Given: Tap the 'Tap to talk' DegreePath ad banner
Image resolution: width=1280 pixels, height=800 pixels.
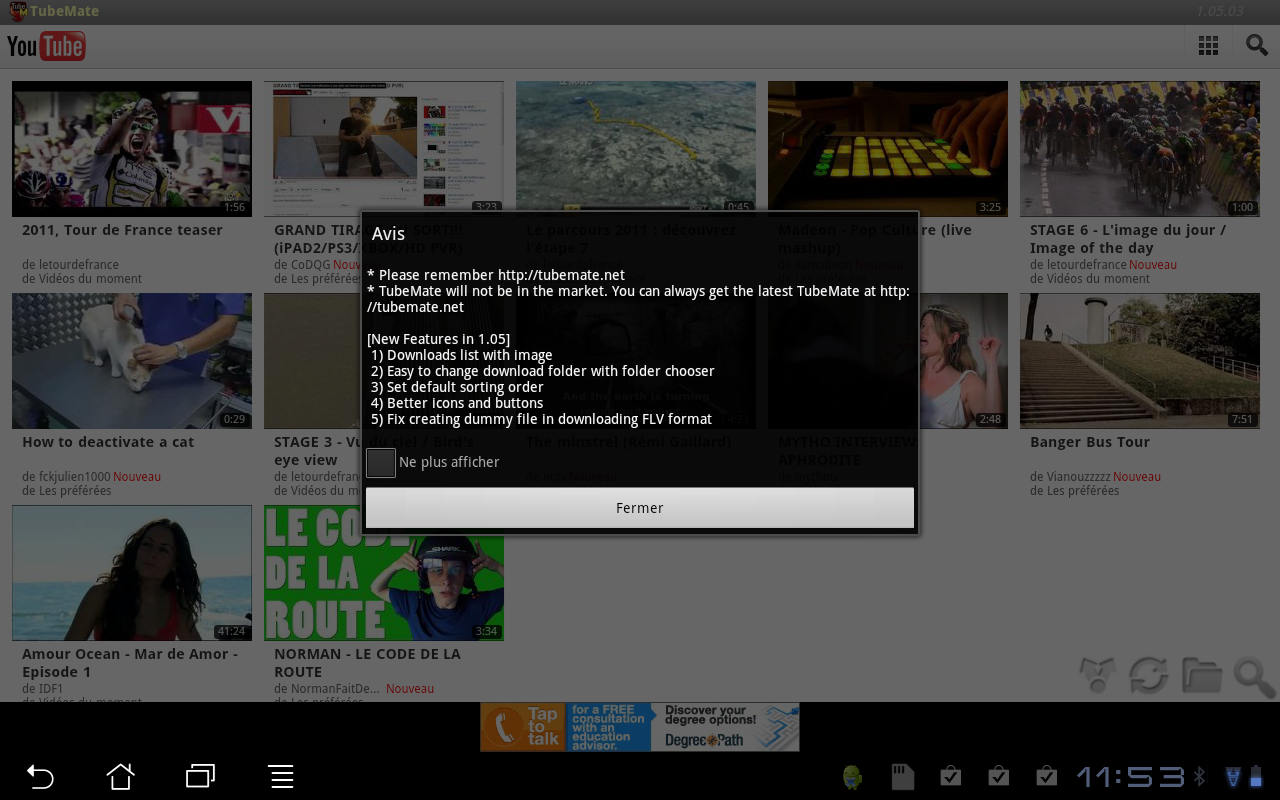Looking at the screenshot, I should click(x=640, y=727).
